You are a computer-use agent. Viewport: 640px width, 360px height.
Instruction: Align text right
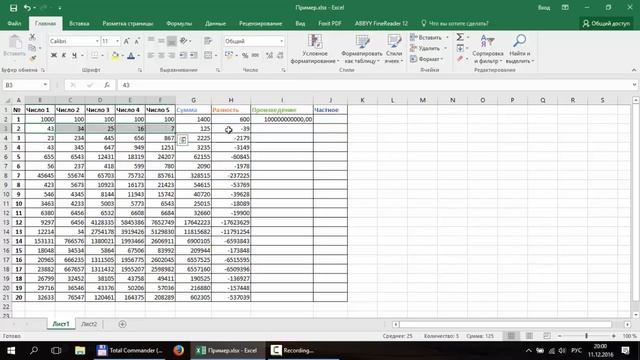click(x=171, y=55)
